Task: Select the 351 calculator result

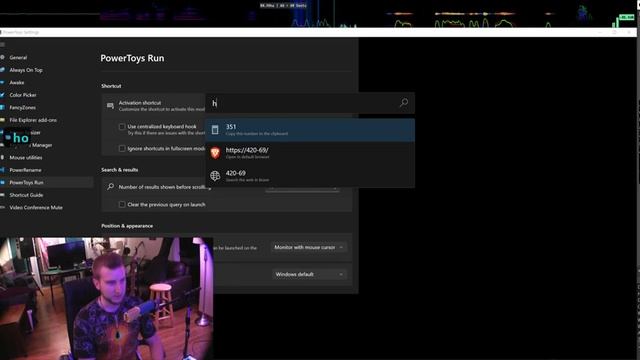Action: (x=310, y=130)
